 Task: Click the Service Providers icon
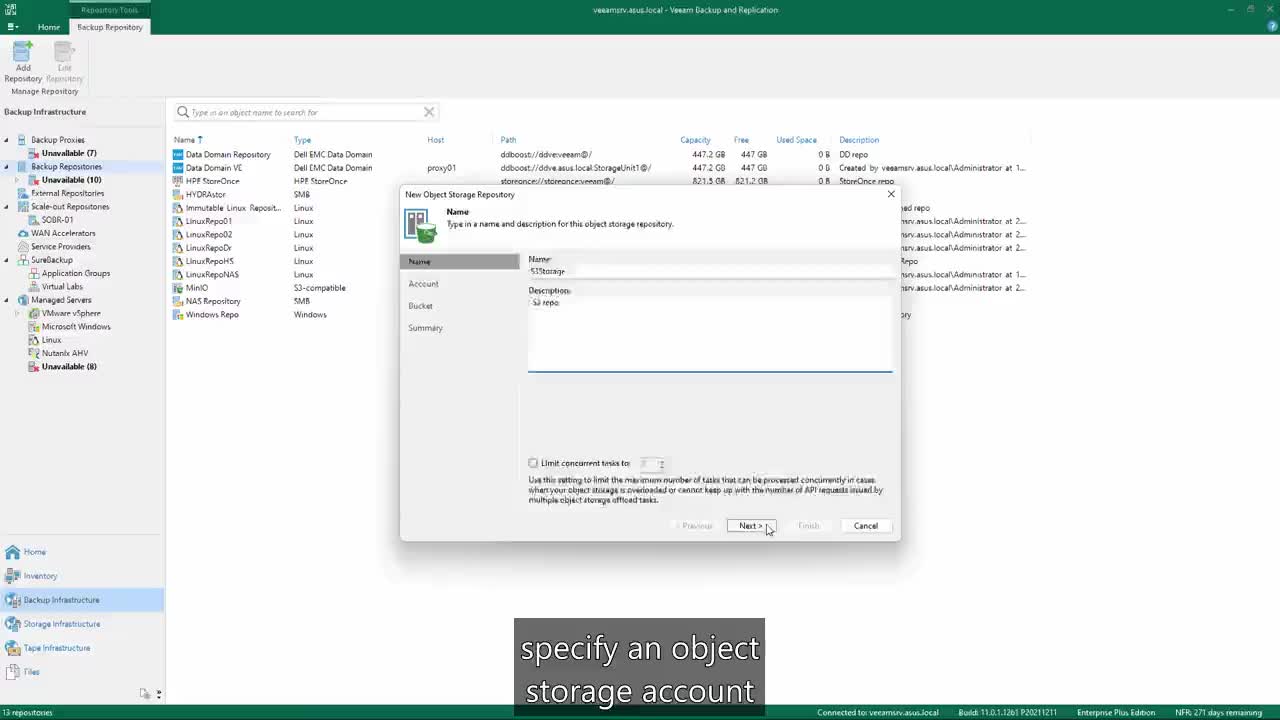tap(22, 247)
